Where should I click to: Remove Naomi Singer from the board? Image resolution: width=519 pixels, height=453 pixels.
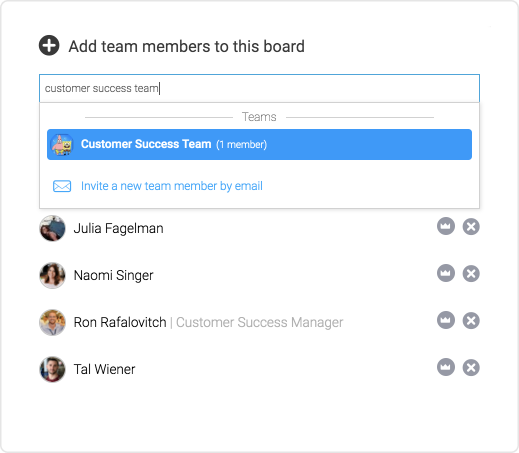pos(471,274)
